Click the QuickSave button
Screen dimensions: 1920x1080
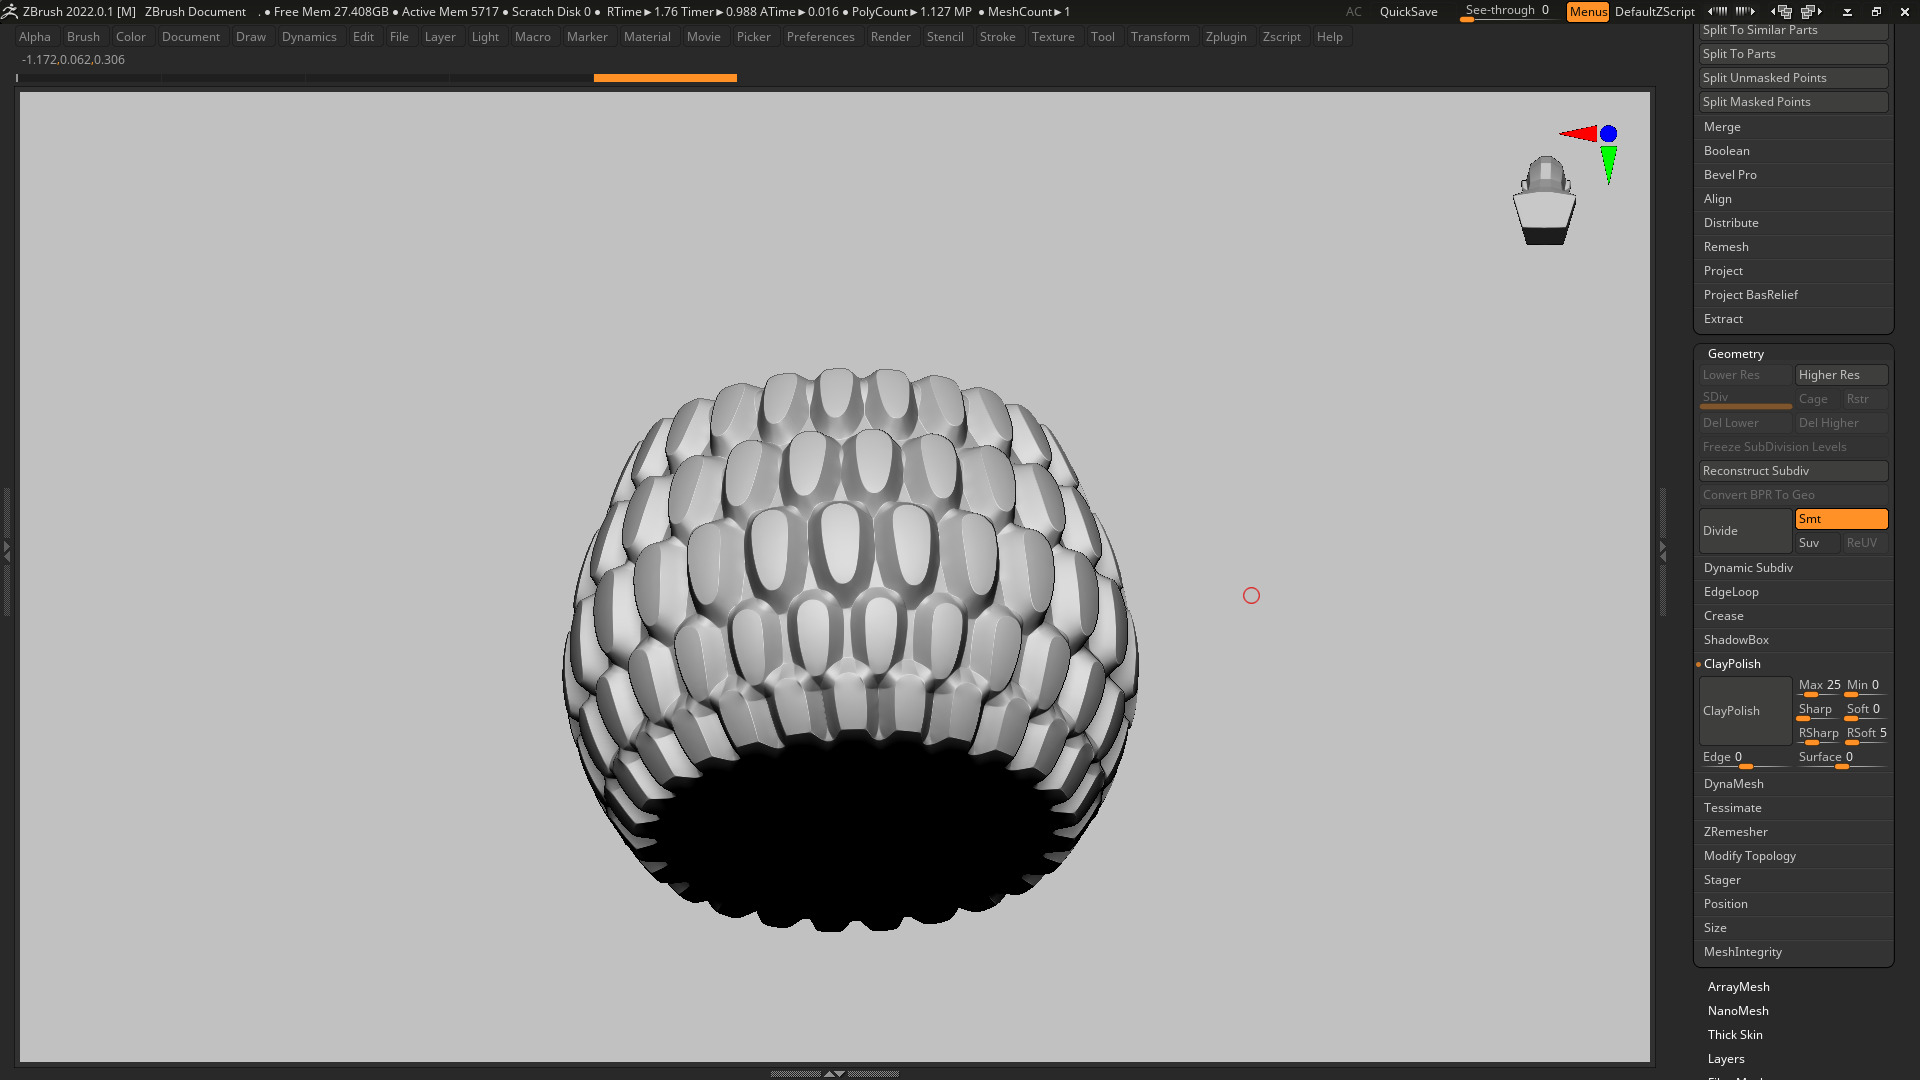[x=1408, y=12]
